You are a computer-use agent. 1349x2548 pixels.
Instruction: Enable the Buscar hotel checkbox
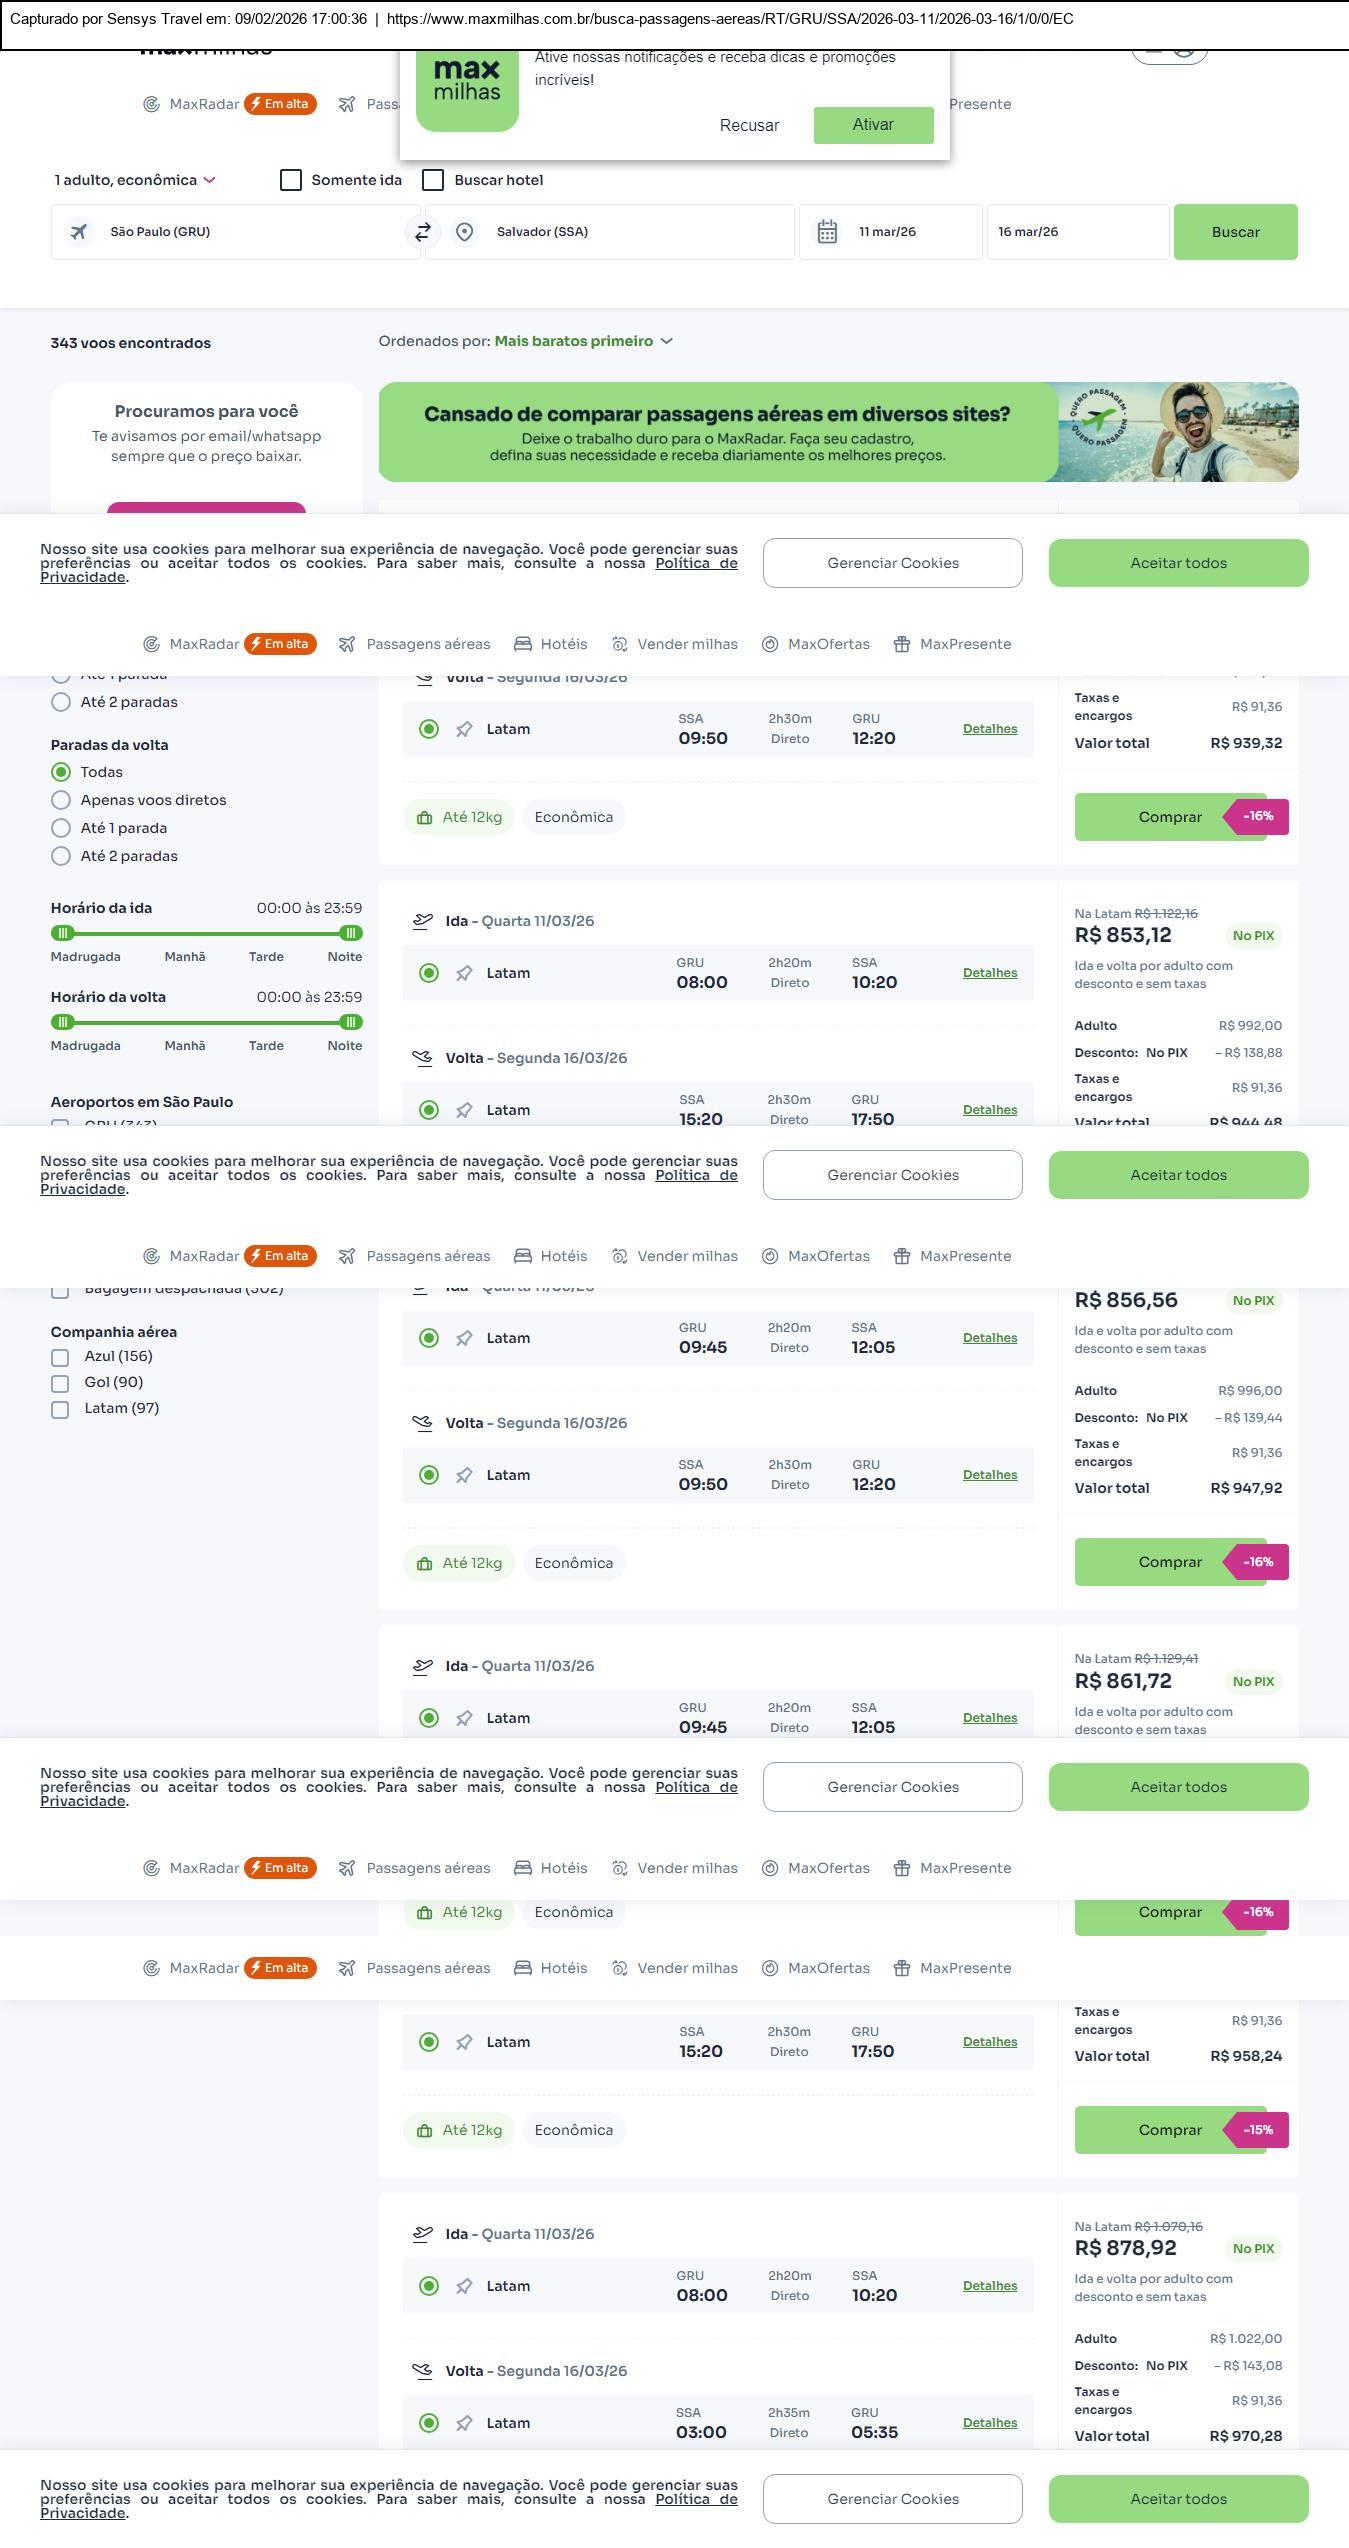click(x=433, y=180)
